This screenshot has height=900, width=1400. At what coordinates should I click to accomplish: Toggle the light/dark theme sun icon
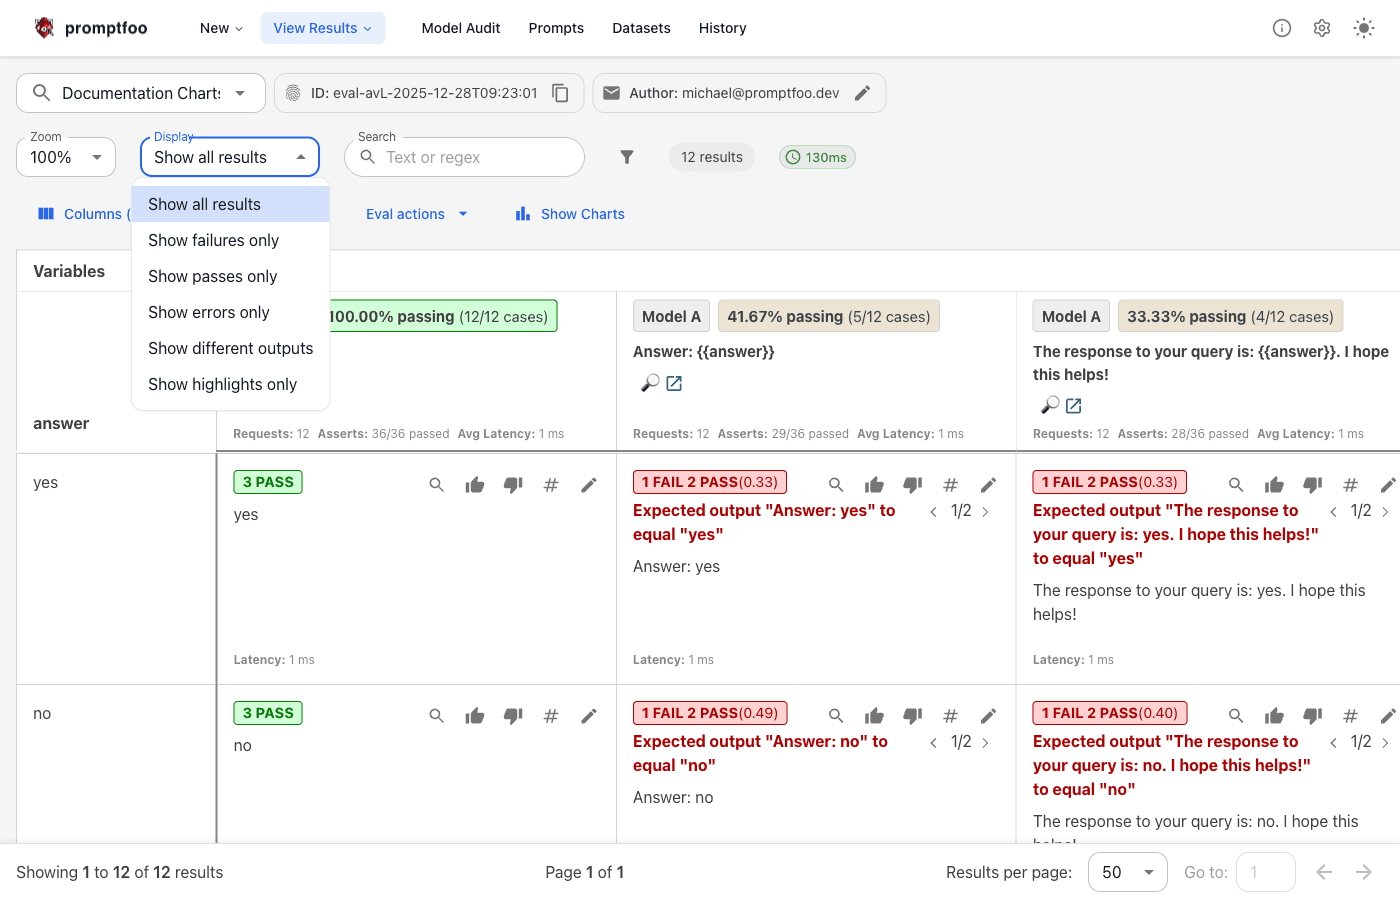[x=1363, y=28]
